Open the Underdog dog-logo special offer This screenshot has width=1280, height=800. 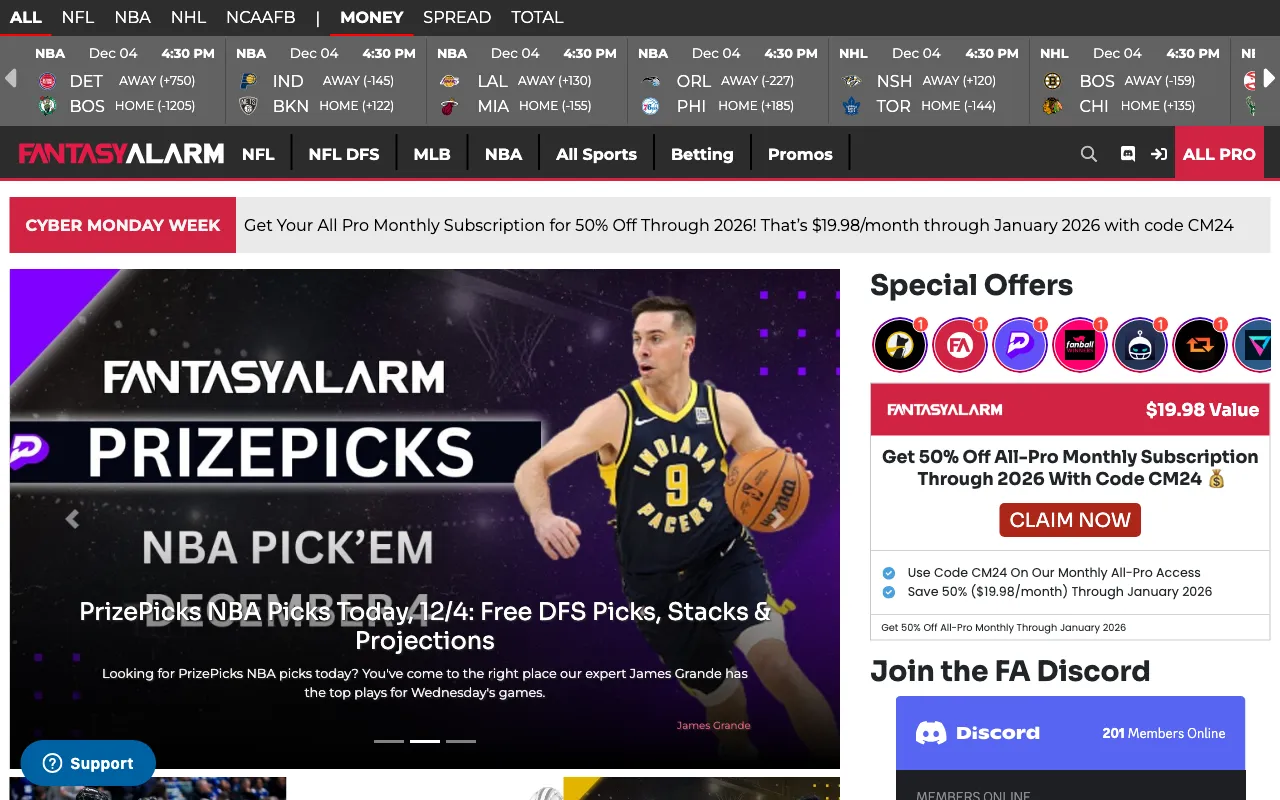tap(900, 345)
